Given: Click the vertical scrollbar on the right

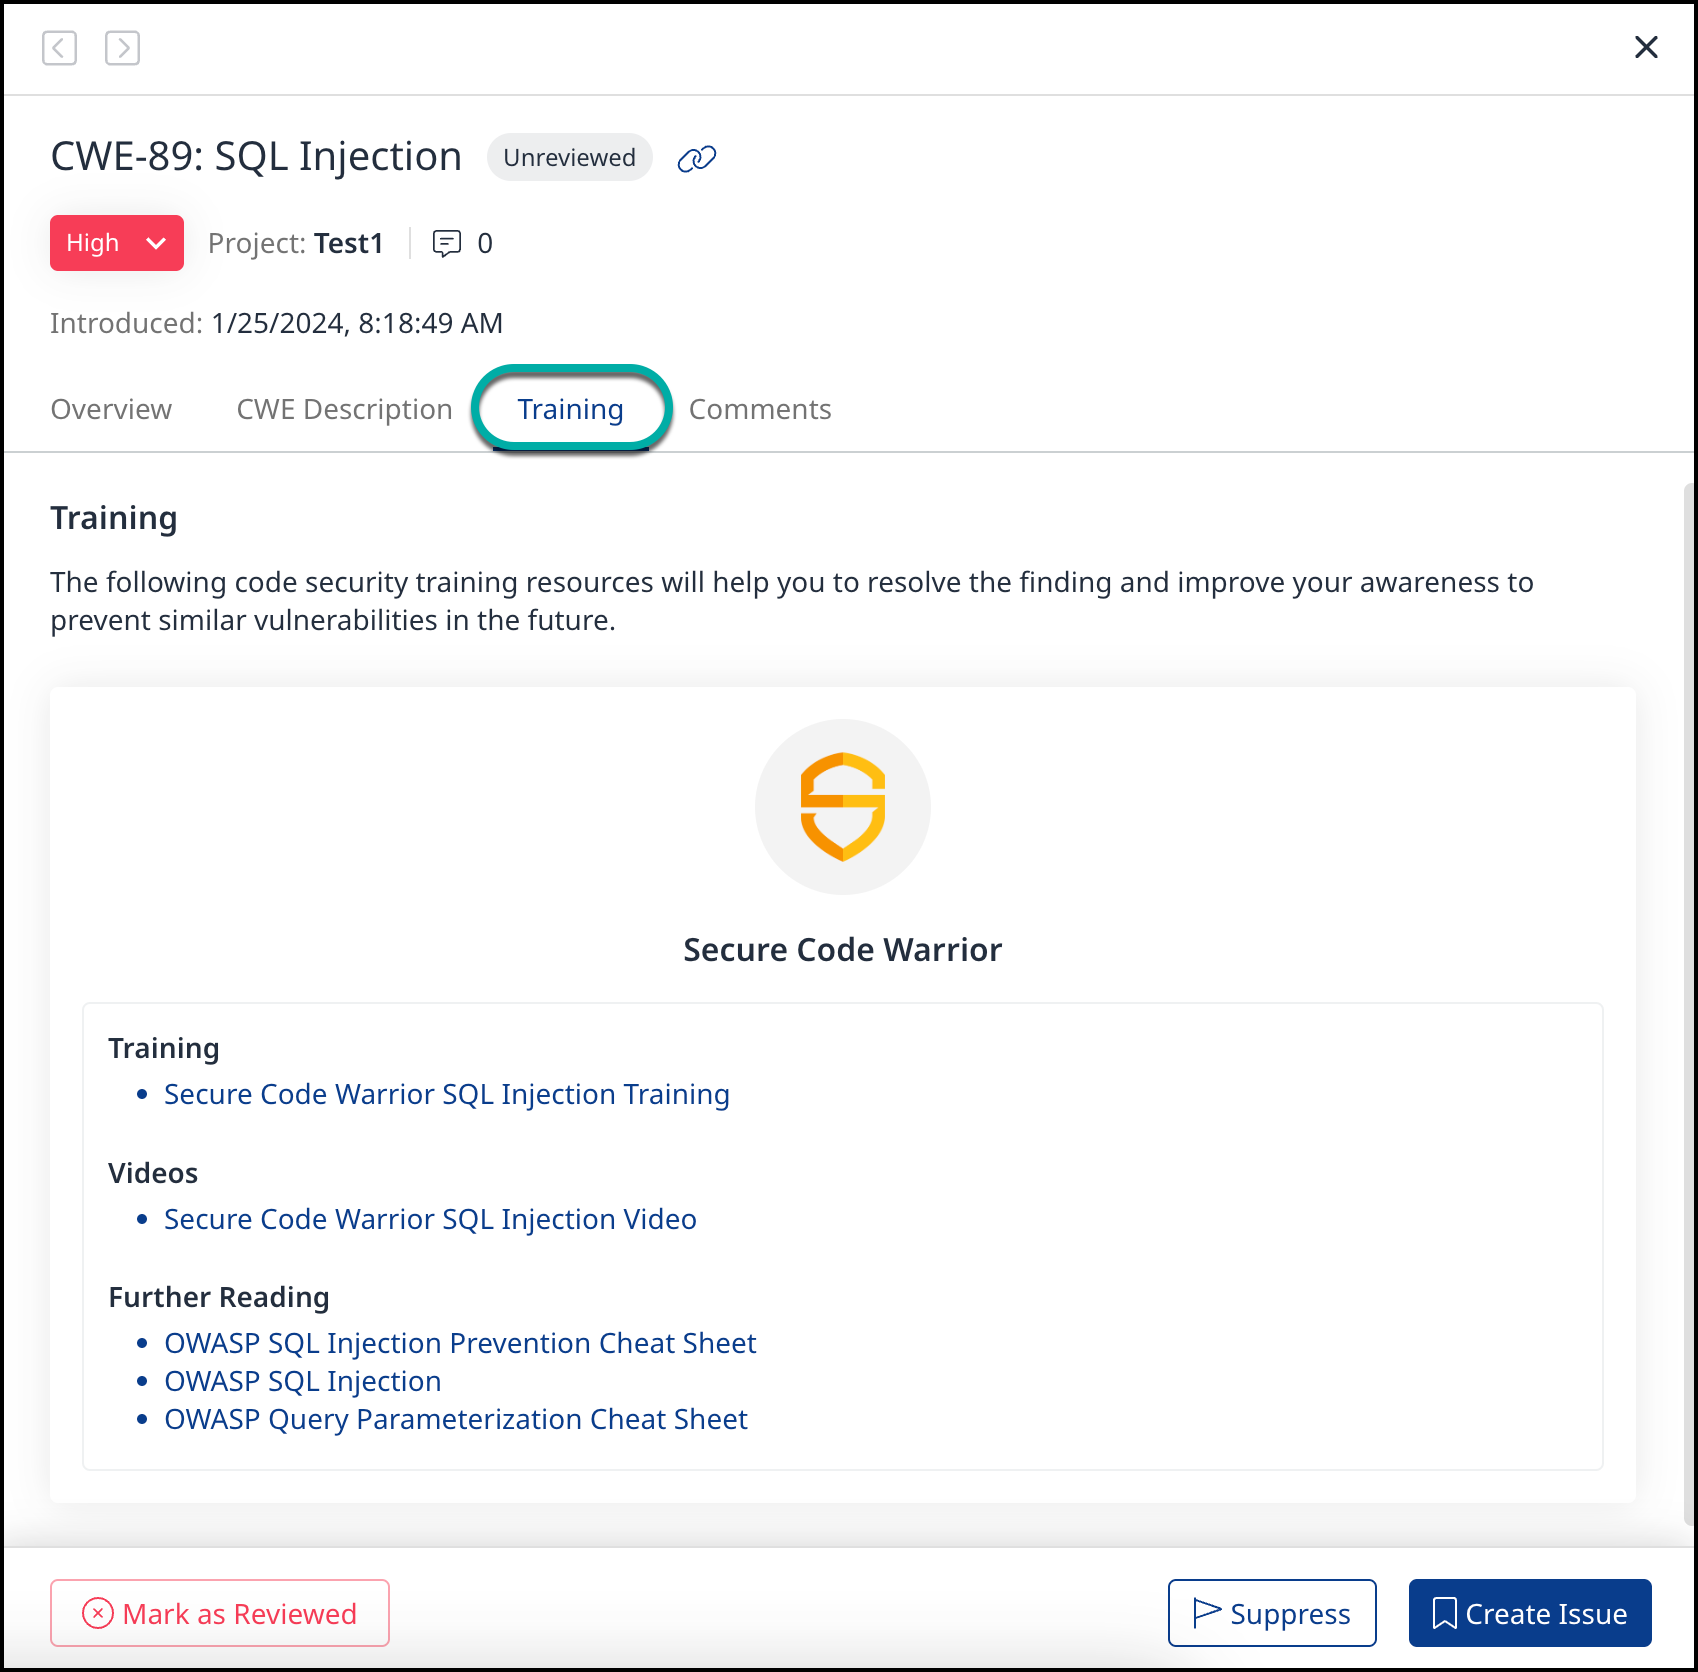Looking at the screenshot, I should [1689, 1000].
